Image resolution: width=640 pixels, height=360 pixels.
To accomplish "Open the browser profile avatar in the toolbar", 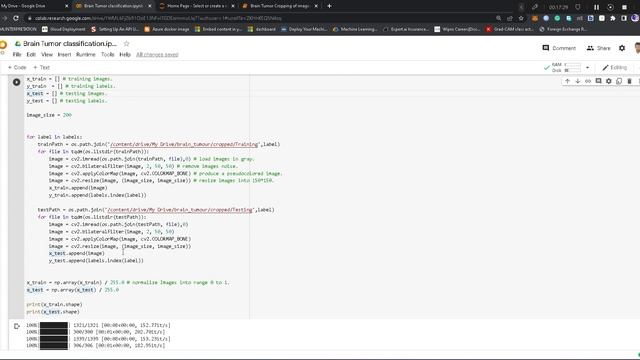I will click(635, 18).
